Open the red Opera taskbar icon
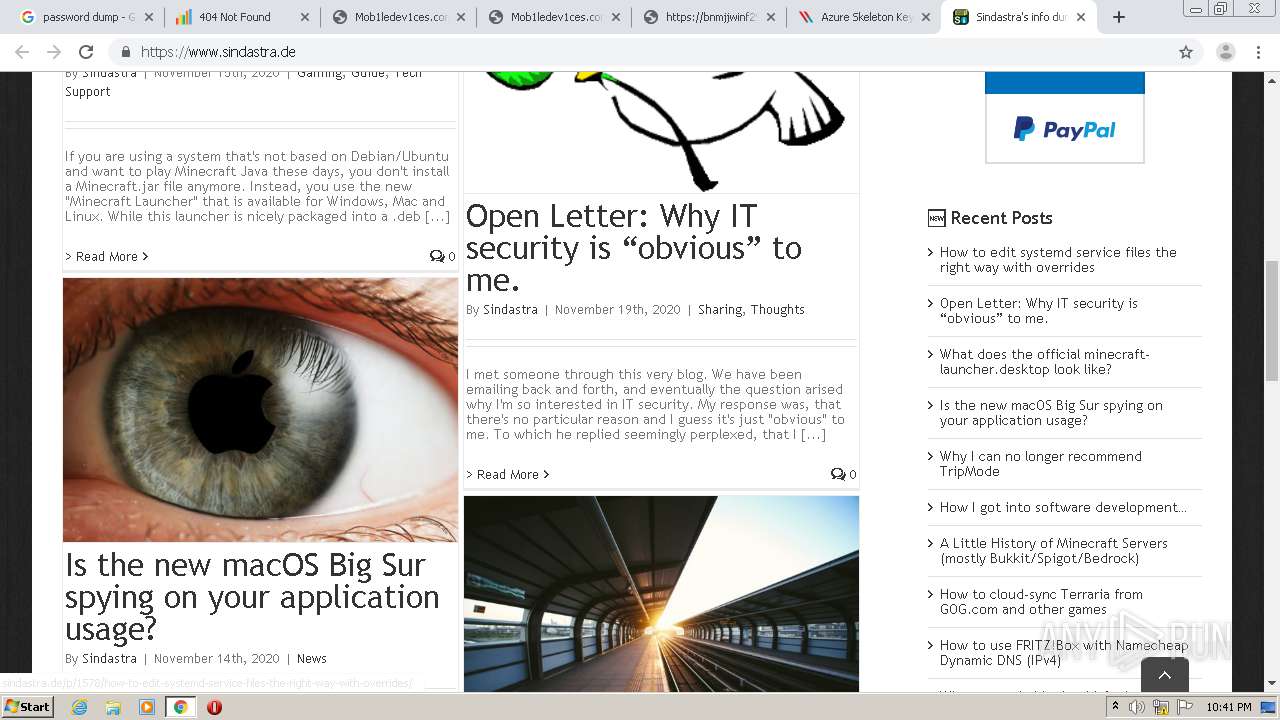This screenshot has width=1280, height=720. coord(214,707)
